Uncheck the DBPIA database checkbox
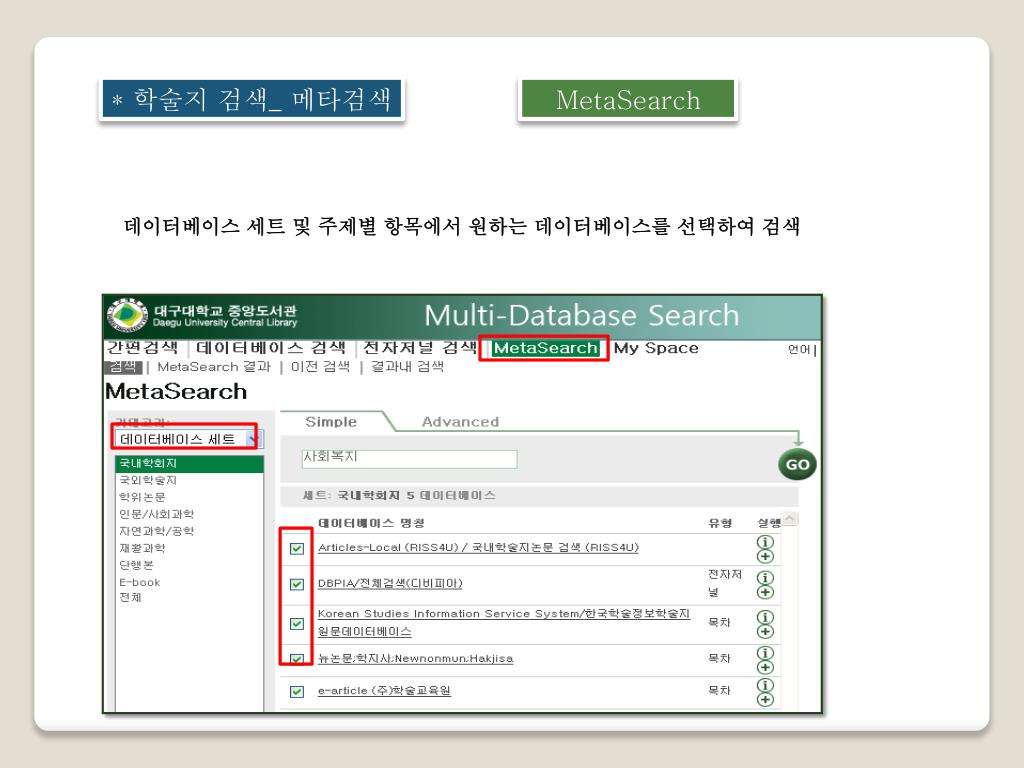 click(296, 584)
